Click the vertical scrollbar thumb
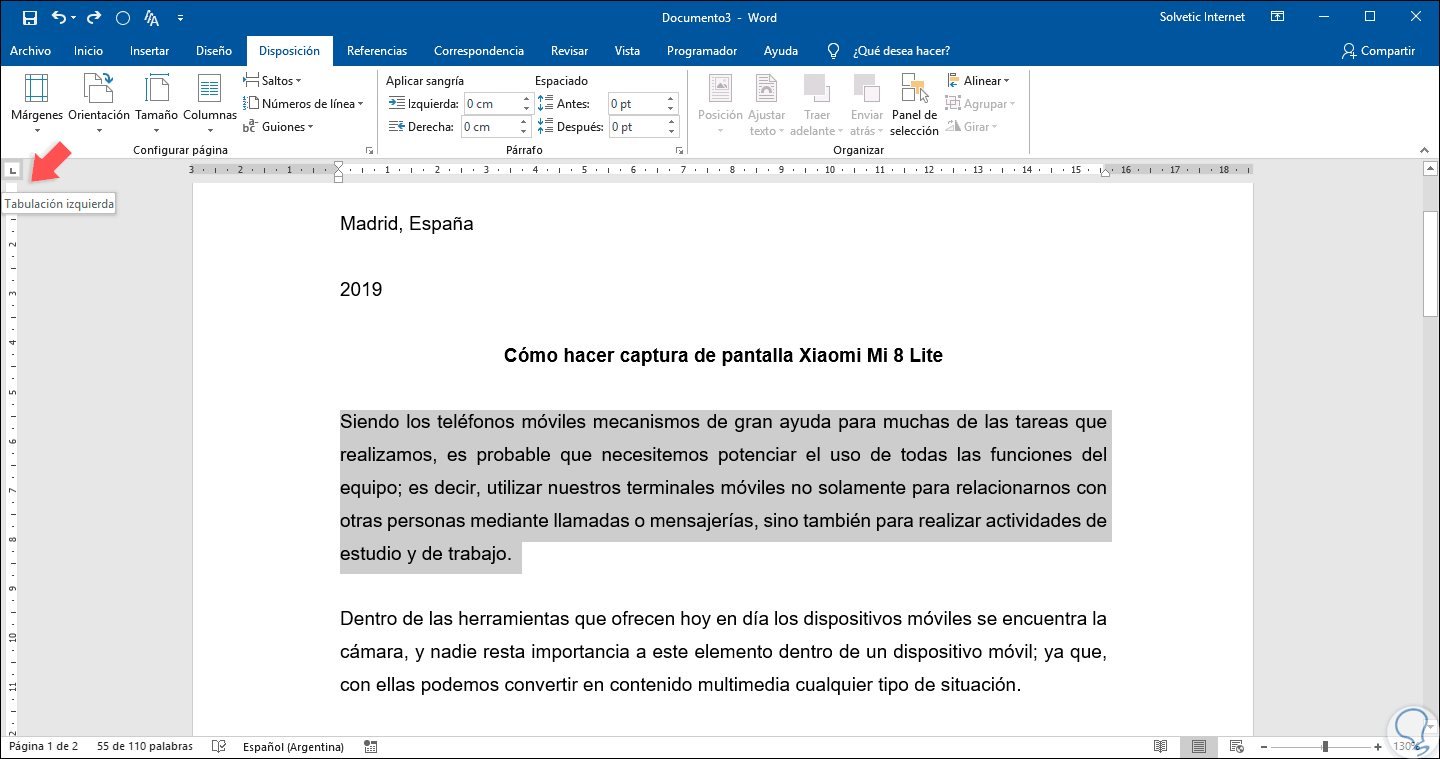Screen dimensions: 1440x759 click(1430, 264)
